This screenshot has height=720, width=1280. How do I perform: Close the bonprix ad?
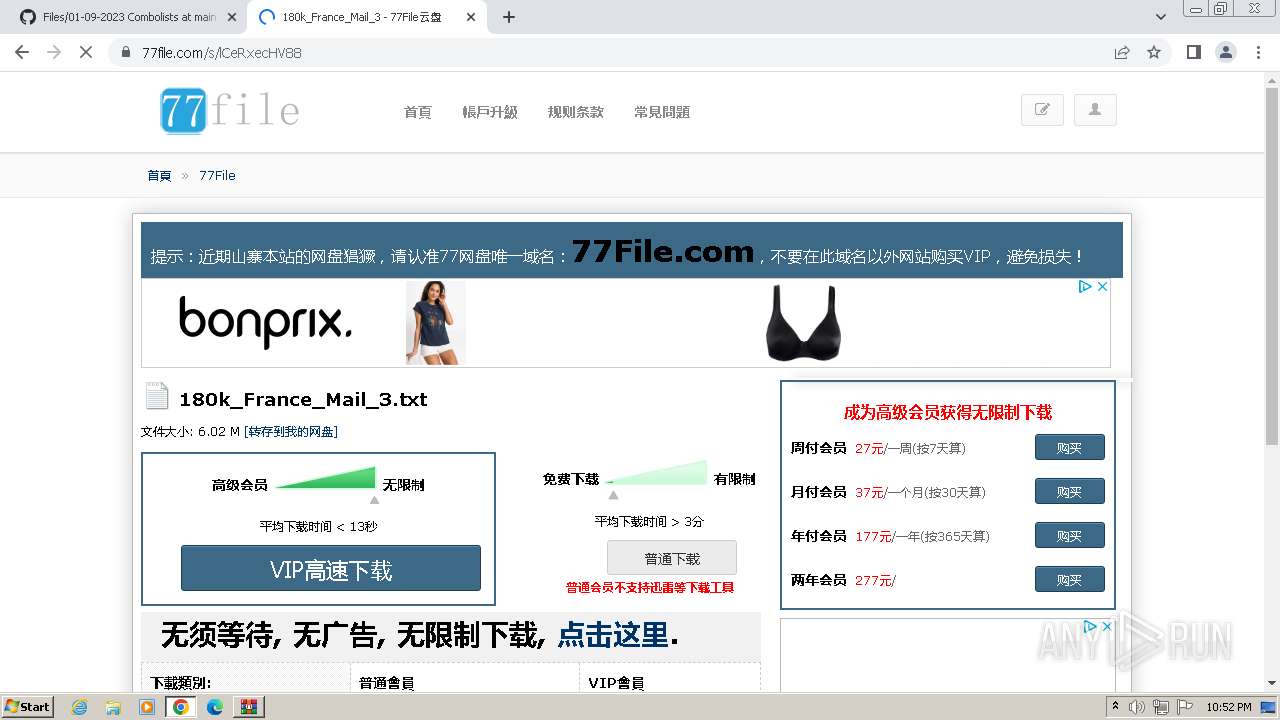1102,286
